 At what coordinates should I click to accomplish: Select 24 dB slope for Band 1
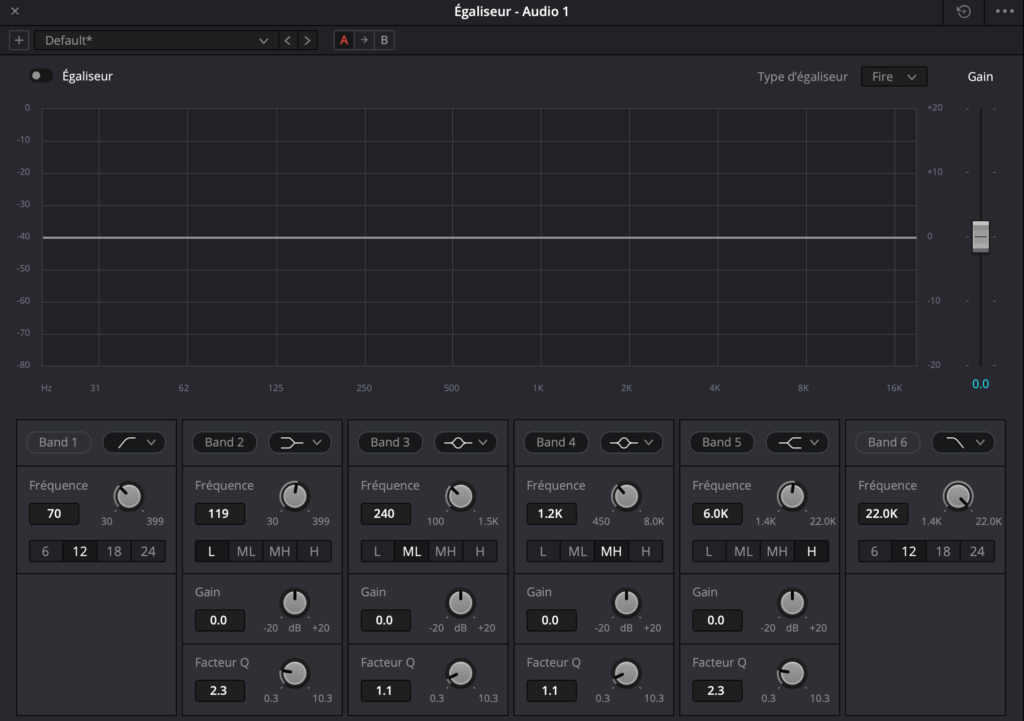(148, 551)
